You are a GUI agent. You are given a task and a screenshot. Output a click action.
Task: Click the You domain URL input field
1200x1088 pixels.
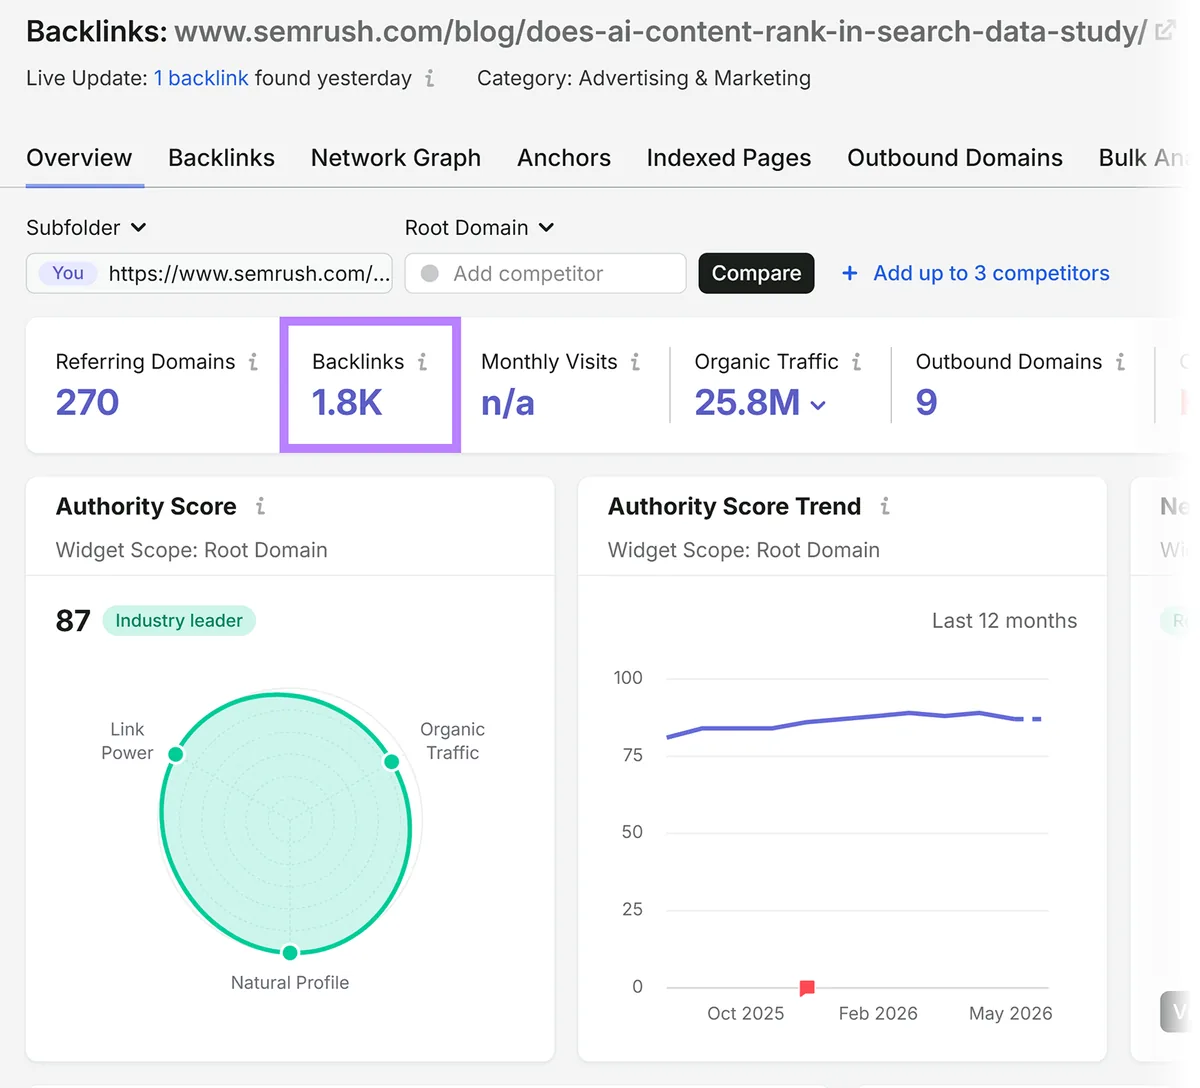tap(209, 273)
